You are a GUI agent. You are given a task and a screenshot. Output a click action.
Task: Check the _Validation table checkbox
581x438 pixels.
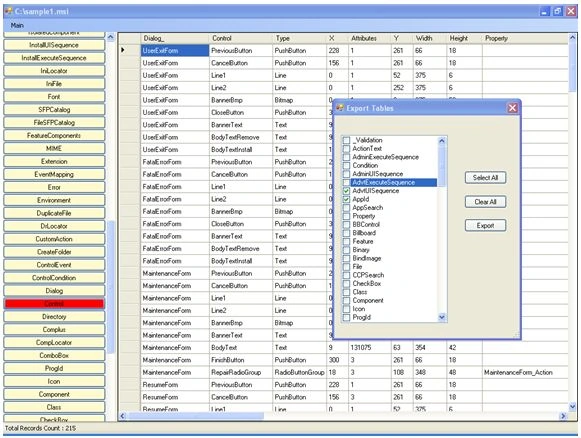tap(346, 140)
